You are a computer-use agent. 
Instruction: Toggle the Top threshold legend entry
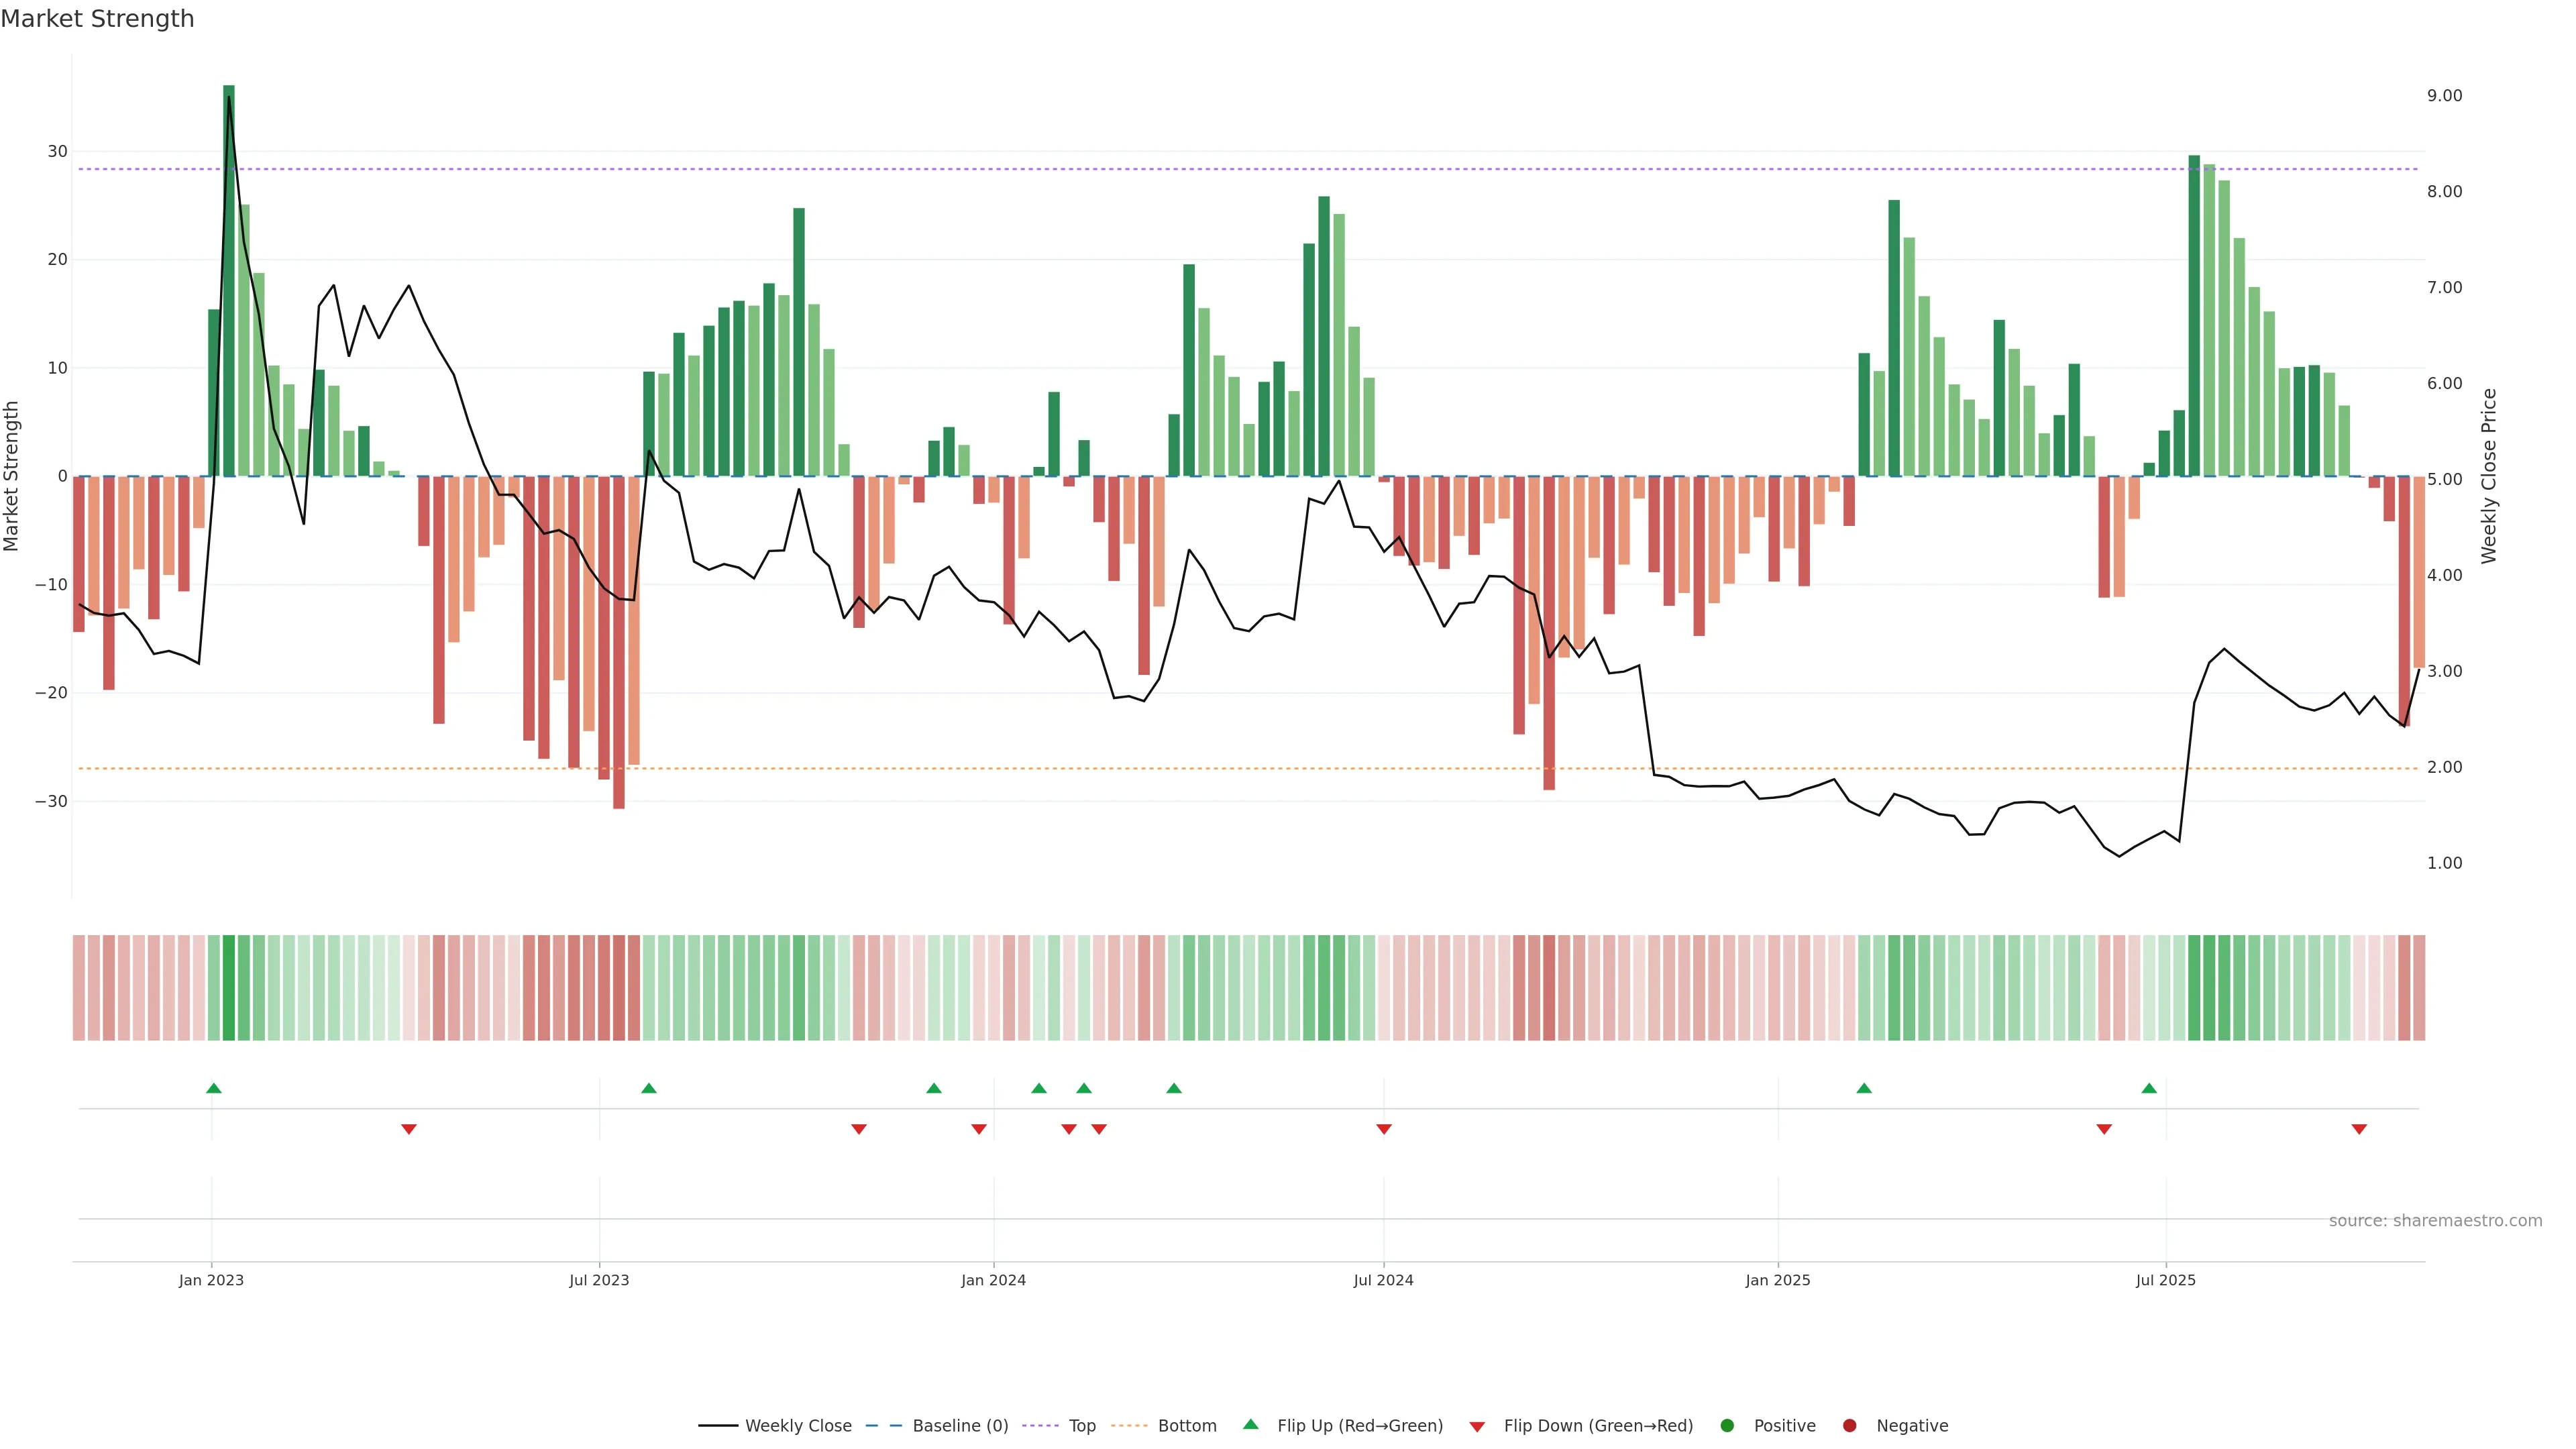pyautogui.click(x=1081, y=1426)
